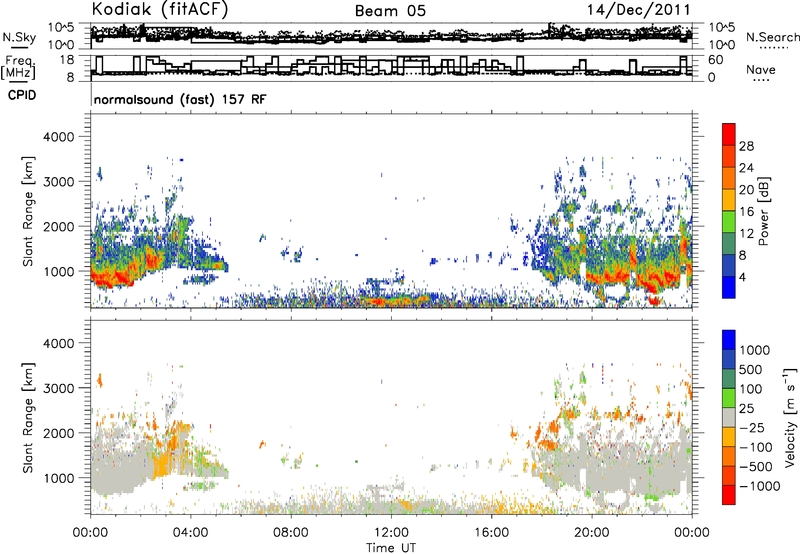800x554 pixels.
Task: Click the 'N.Sky' legend label
Action: [x=19, y=37]
